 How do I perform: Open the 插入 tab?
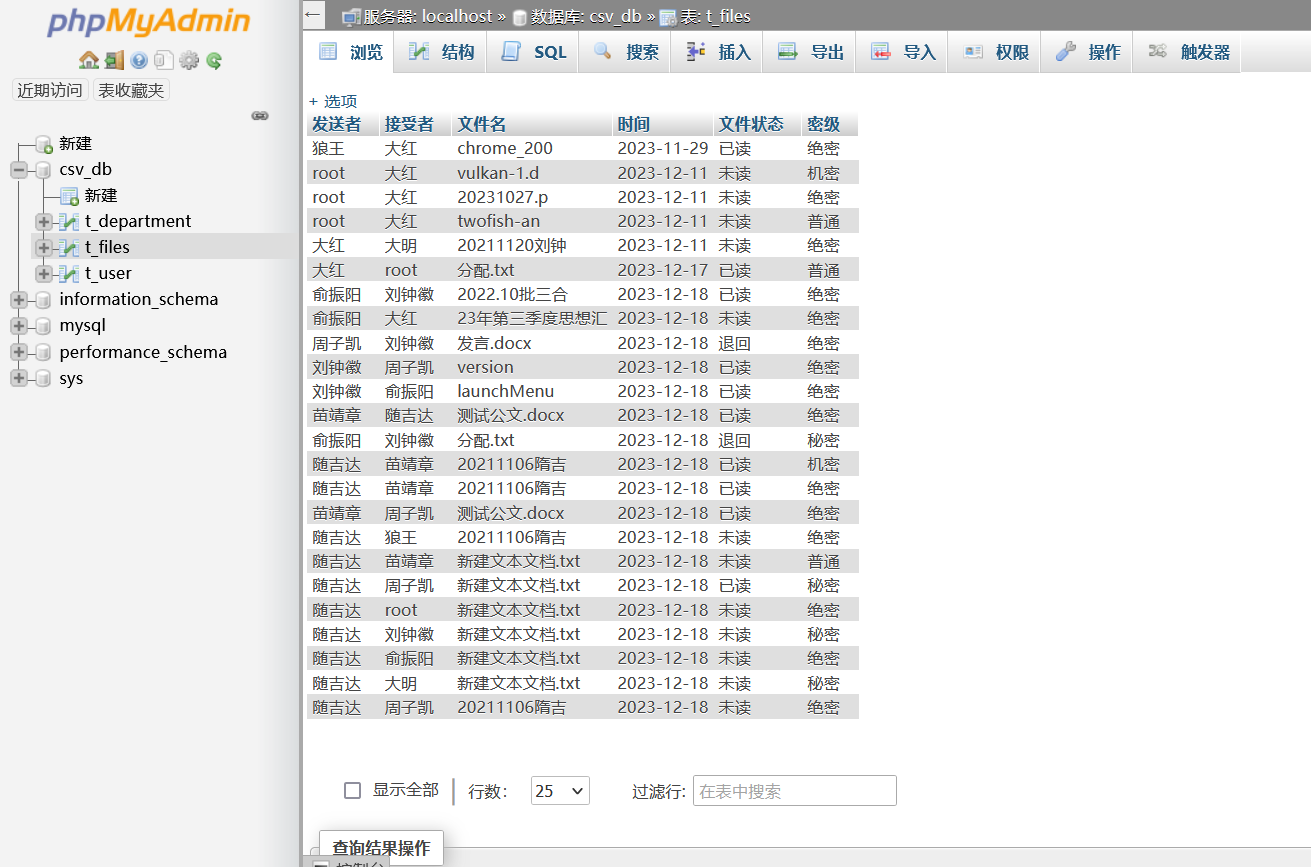[718, 52]
